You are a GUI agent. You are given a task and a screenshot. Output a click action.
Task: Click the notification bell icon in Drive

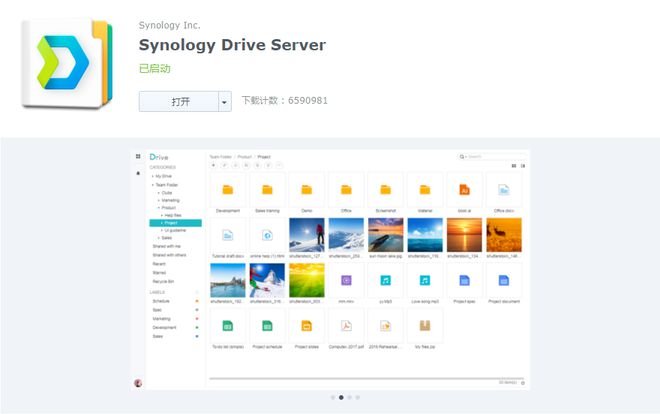click(x=138, y=173)
